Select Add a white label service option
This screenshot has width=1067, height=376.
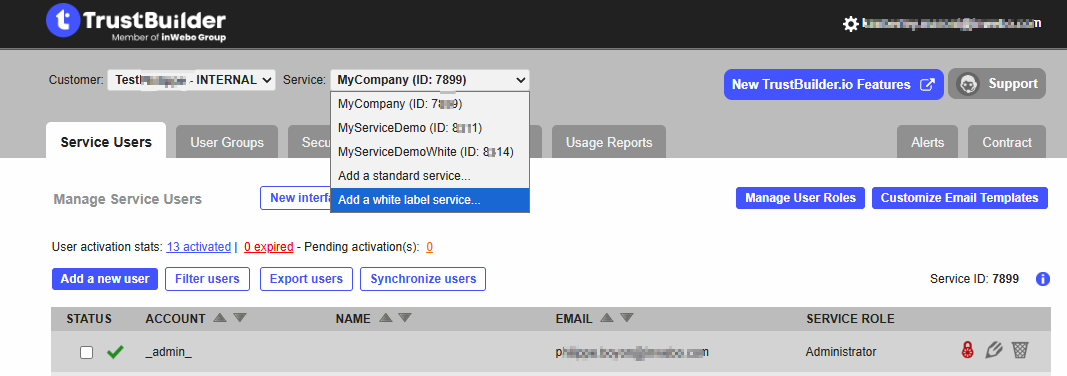pos(429,200)
